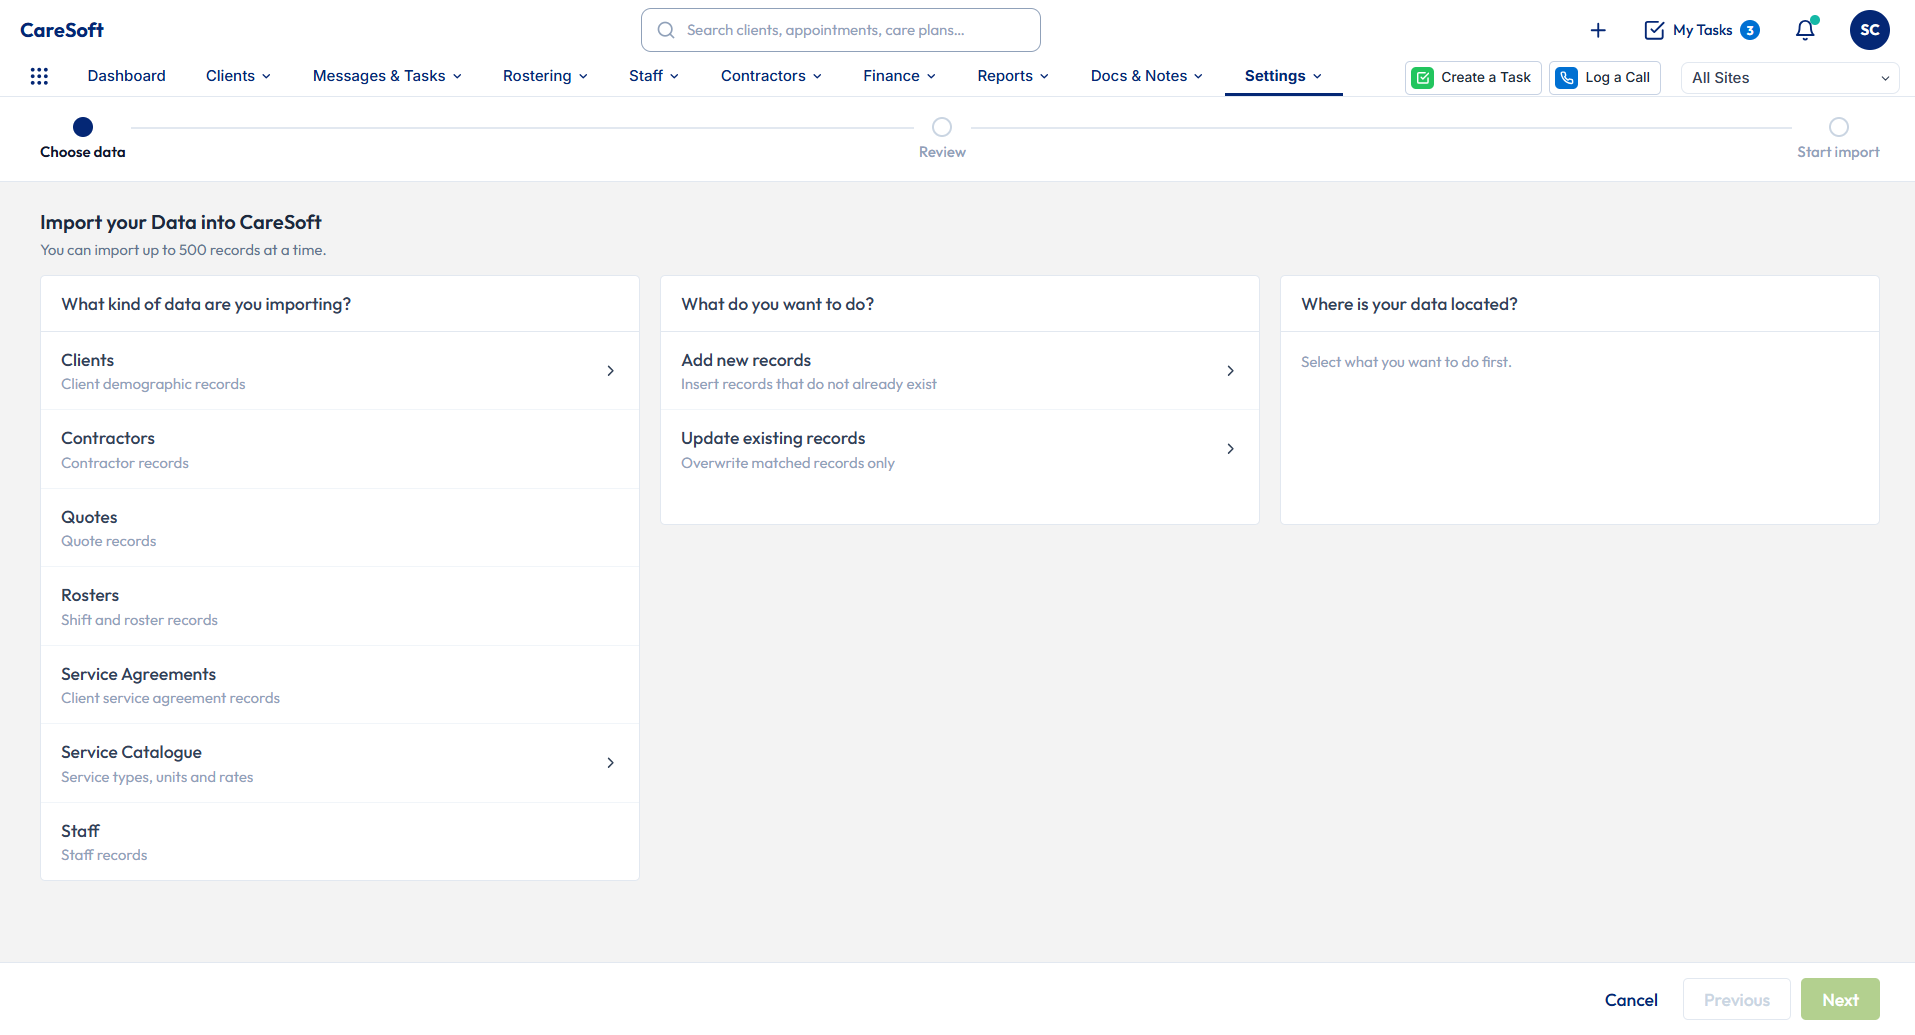Screen dimensions: 1915x1035
Task: Click the Choose data step marker
Action: [x=83, y=127]
